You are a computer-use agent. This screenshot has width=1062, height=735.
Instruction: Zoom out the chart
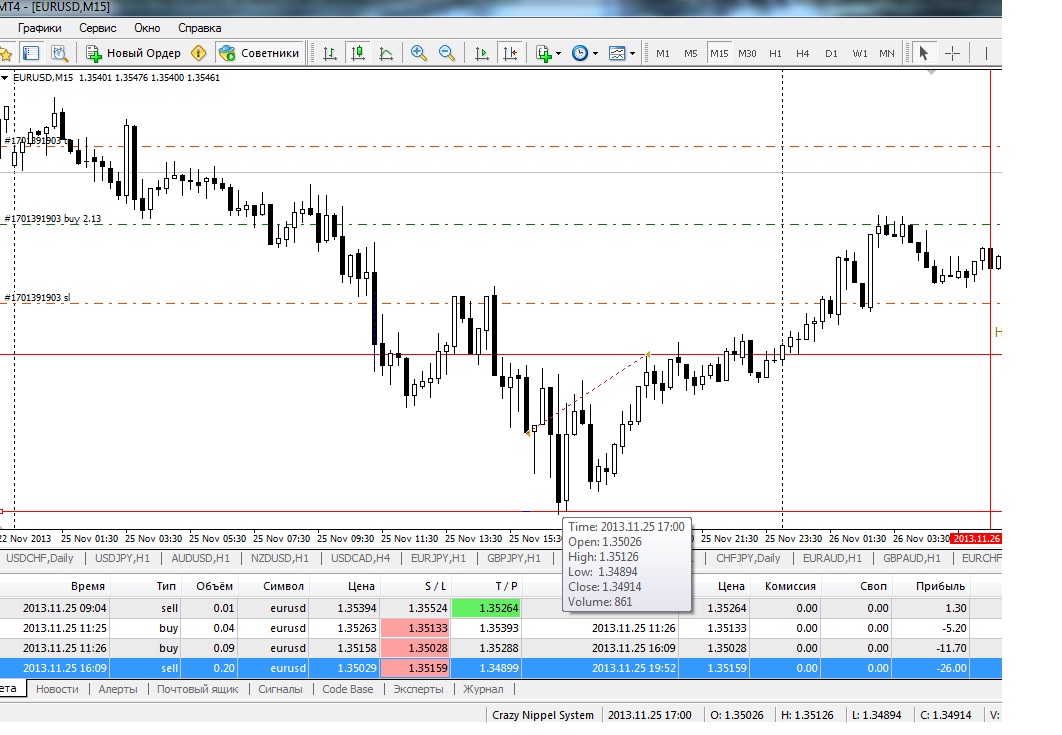coord(447,53)
